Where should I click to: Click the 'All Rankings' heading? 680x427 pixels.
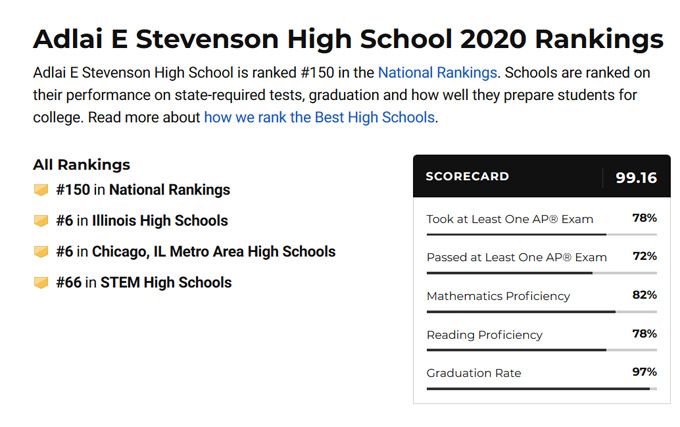82,165
